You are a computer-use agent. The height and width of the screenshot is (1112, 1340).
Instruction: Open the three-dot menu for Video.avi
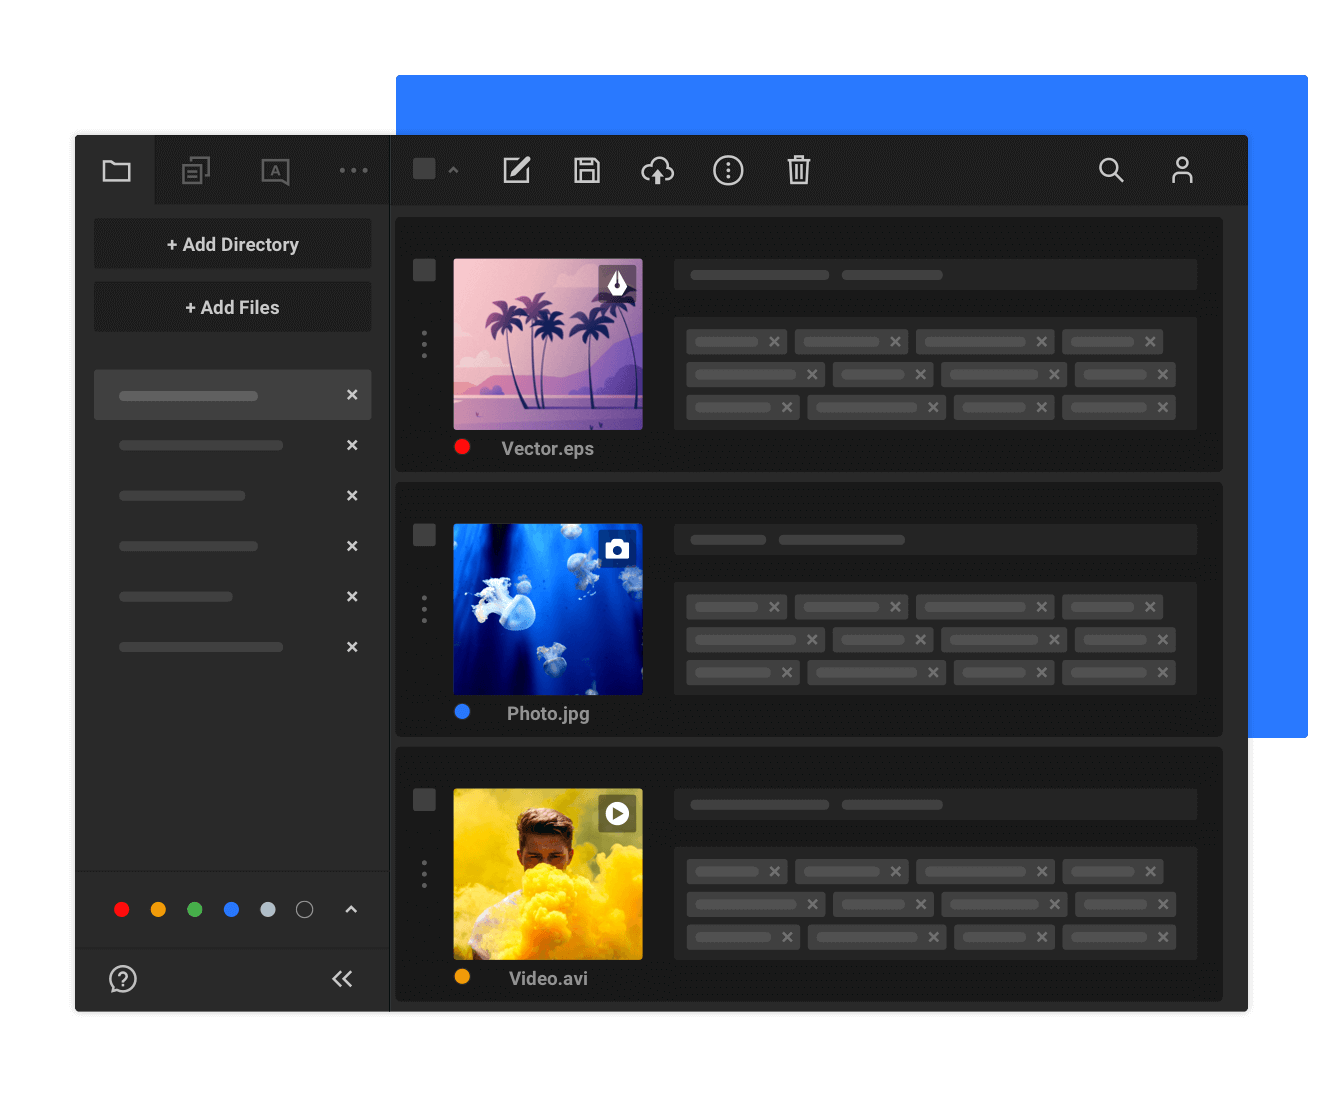423,874
